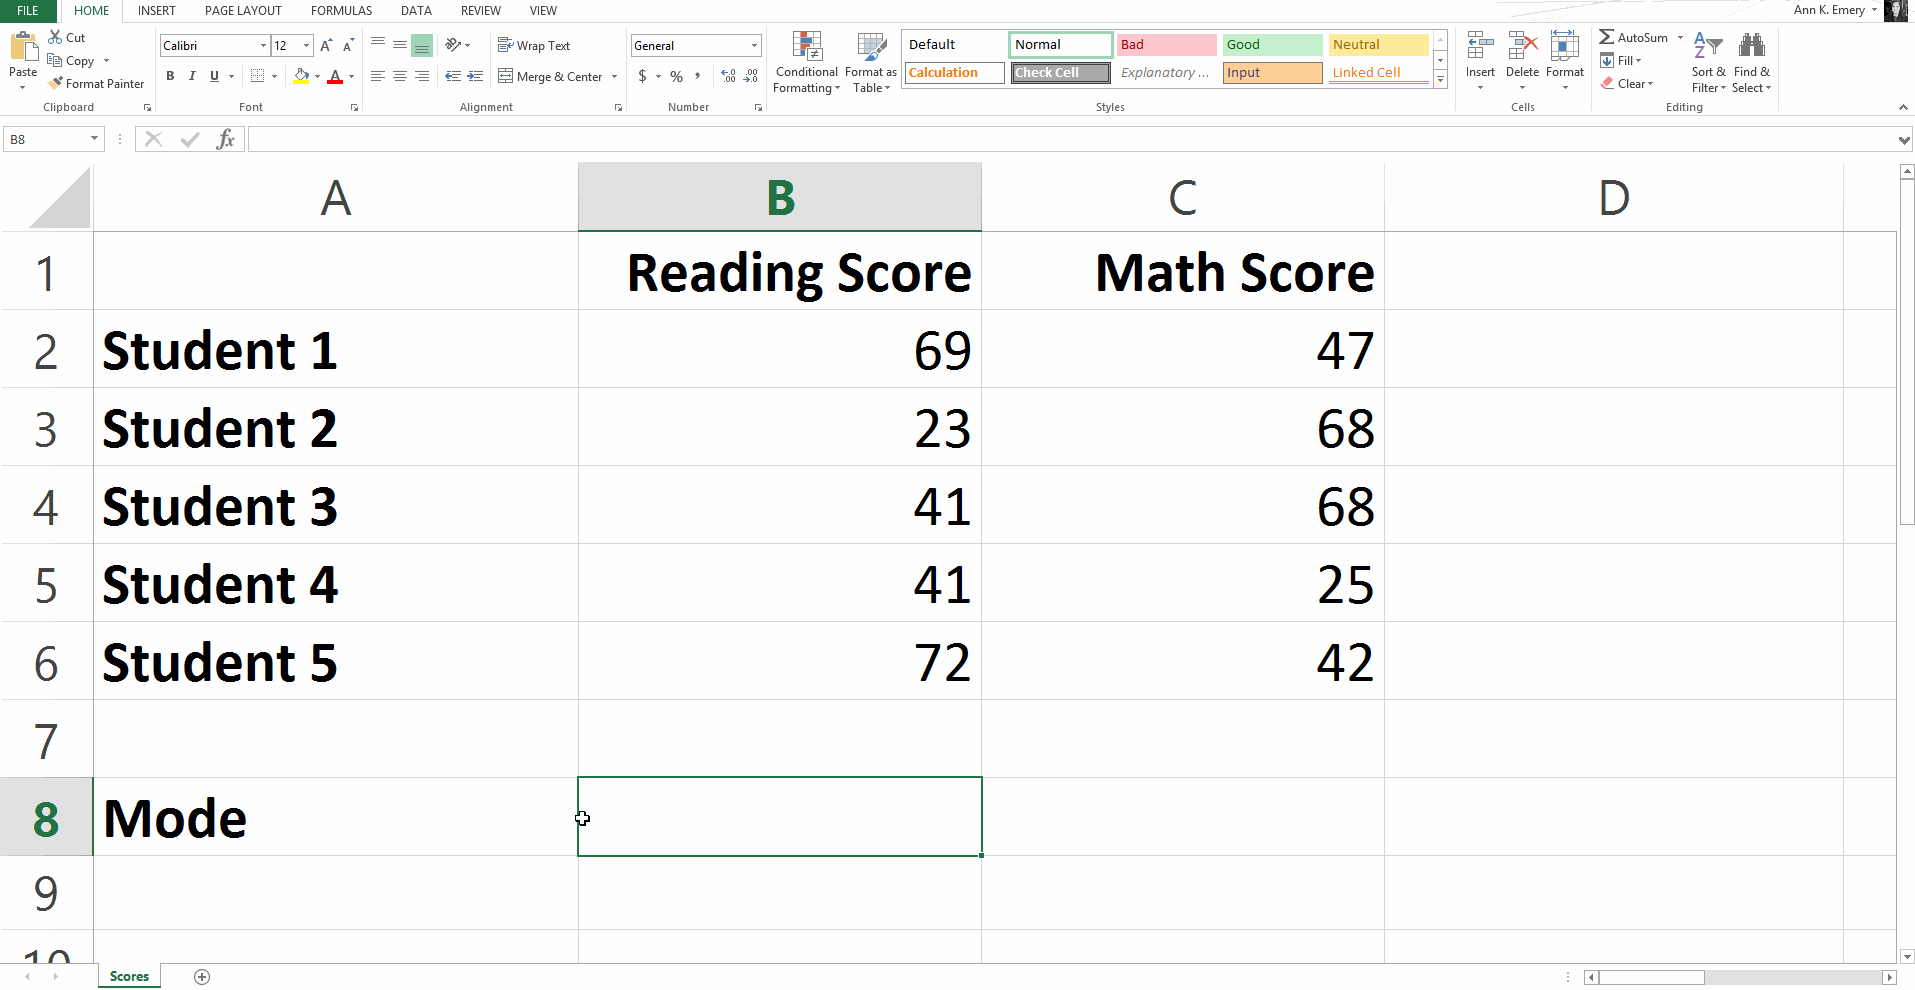
Task: Switch to the DATA tab
Action: (416, 11)
